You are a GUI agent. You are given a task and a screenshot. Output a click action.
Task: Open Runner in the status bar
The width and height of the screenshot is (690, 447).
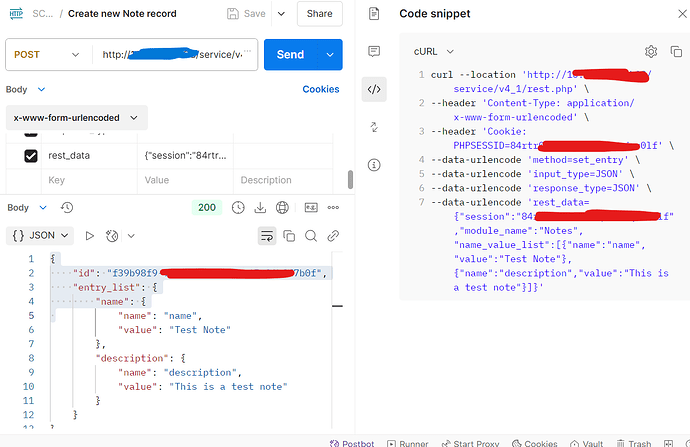pos(407,443)
